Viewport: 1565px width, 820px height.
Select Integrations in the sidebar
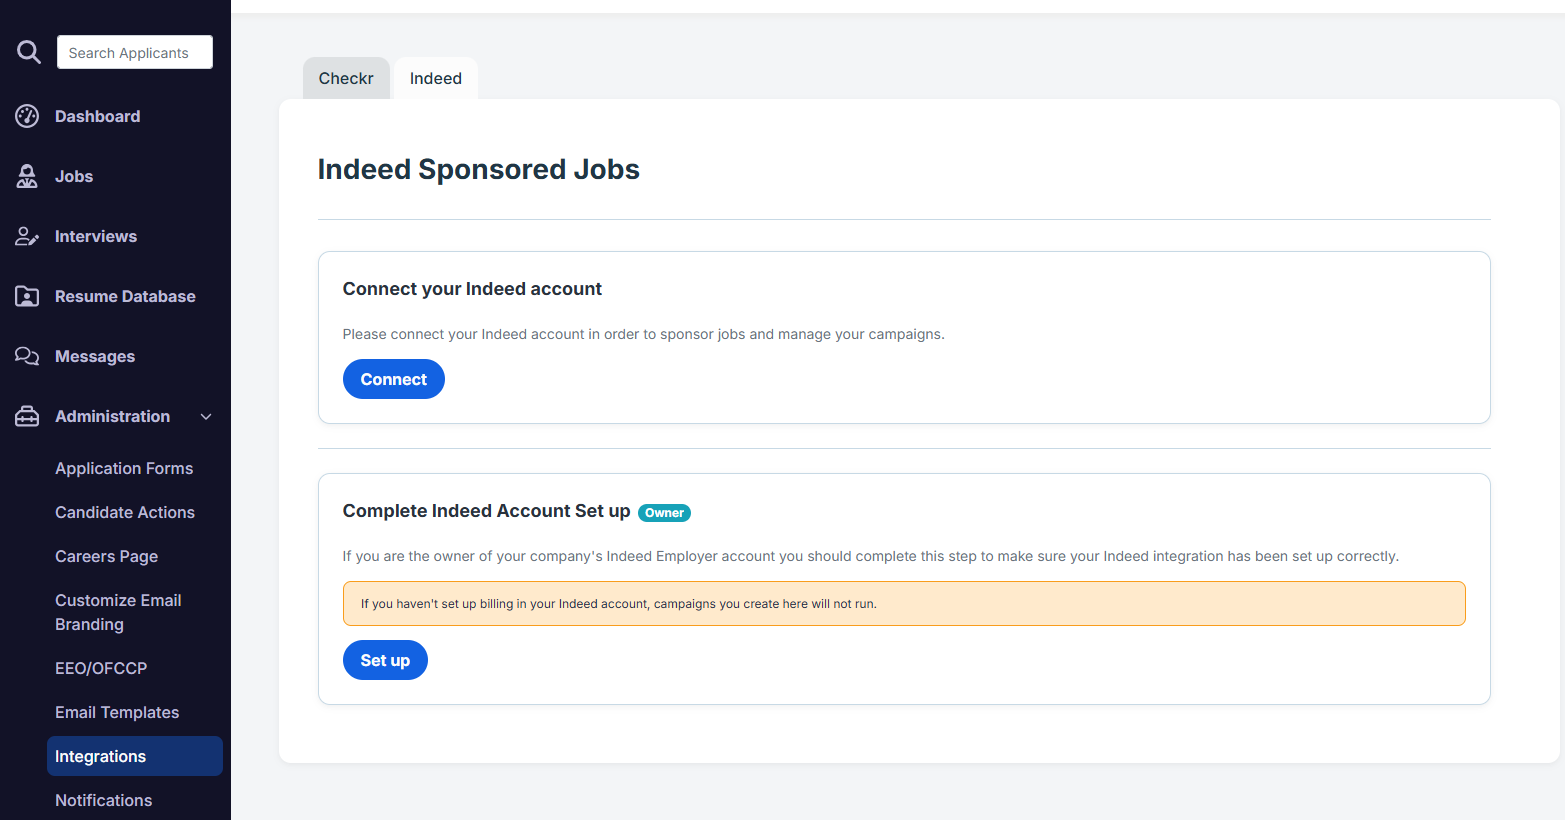click(x=135, y=756)
